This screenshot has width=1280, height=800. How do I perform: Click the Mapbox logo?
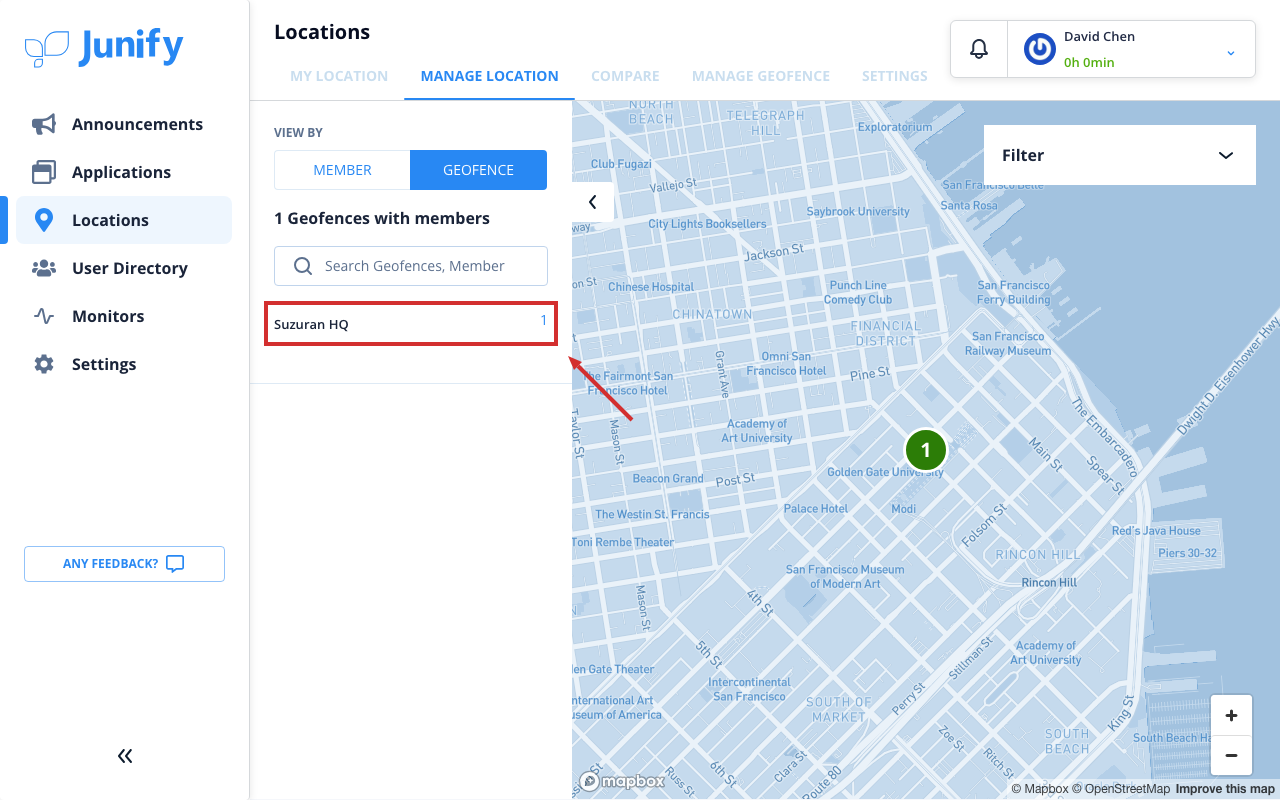(622, 781)
